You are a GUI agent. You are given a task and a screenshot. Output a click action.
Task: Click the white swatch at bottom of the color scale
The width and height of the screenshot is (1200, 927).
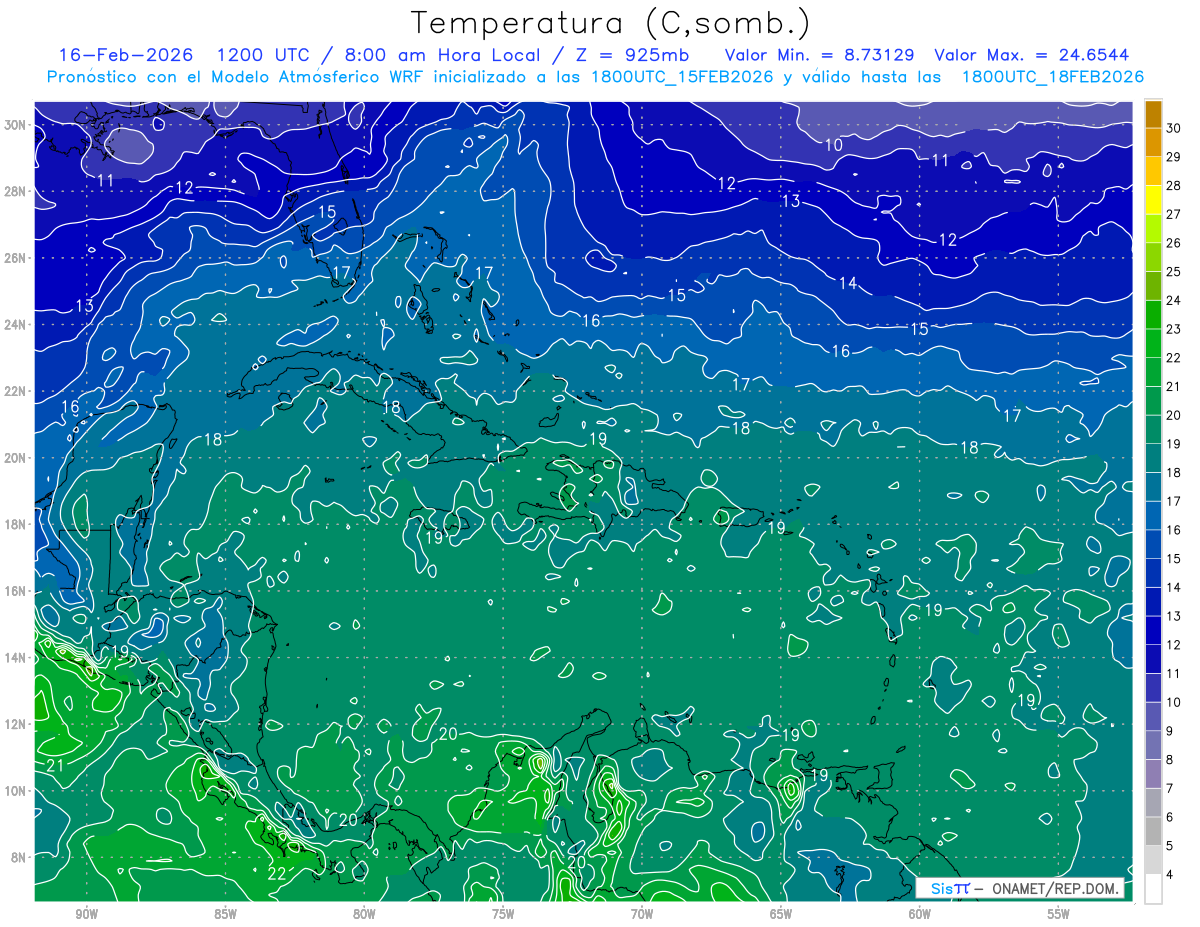click(1153, 889)
